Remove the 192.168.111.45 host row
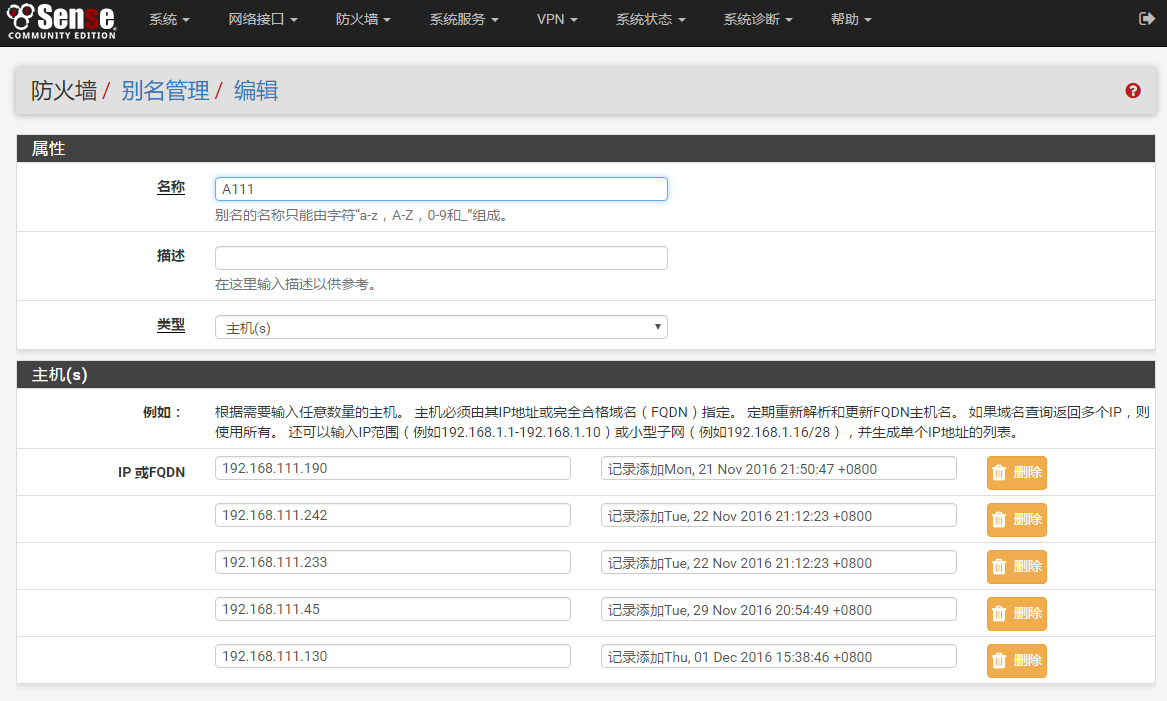 (x=1016, y=614)
